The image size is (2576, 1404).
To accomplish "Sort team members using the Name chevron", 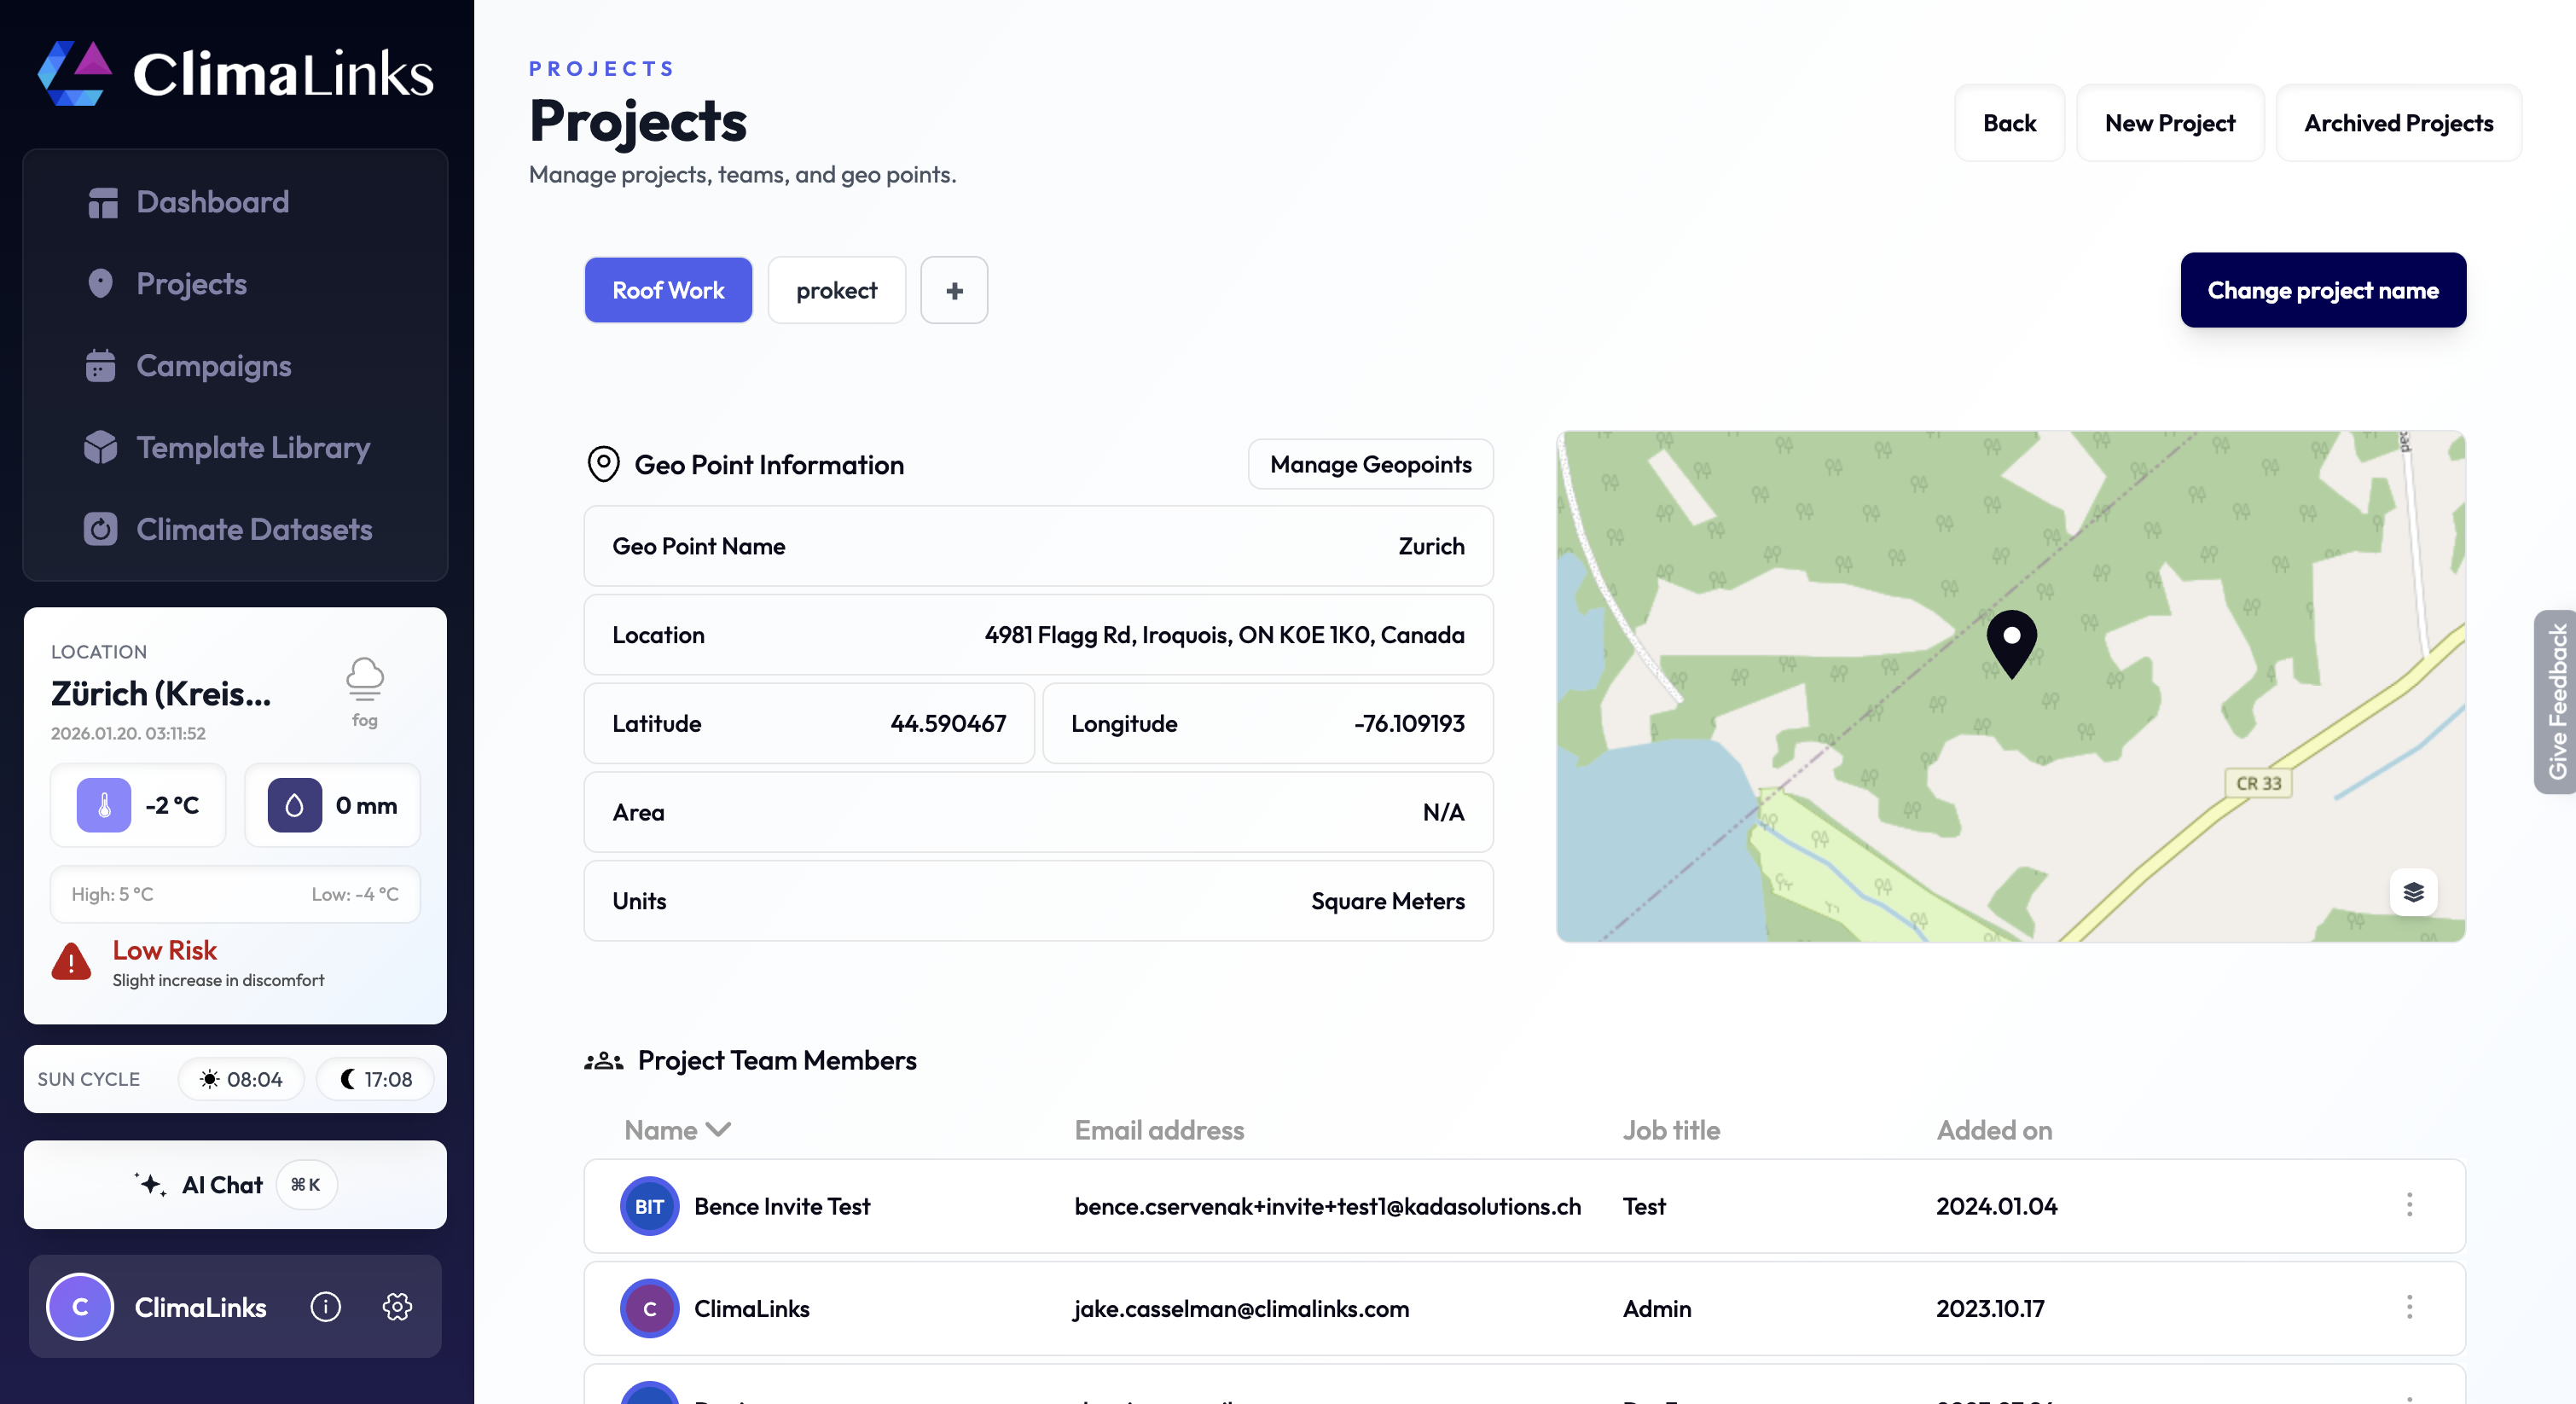I will 718,1129.
